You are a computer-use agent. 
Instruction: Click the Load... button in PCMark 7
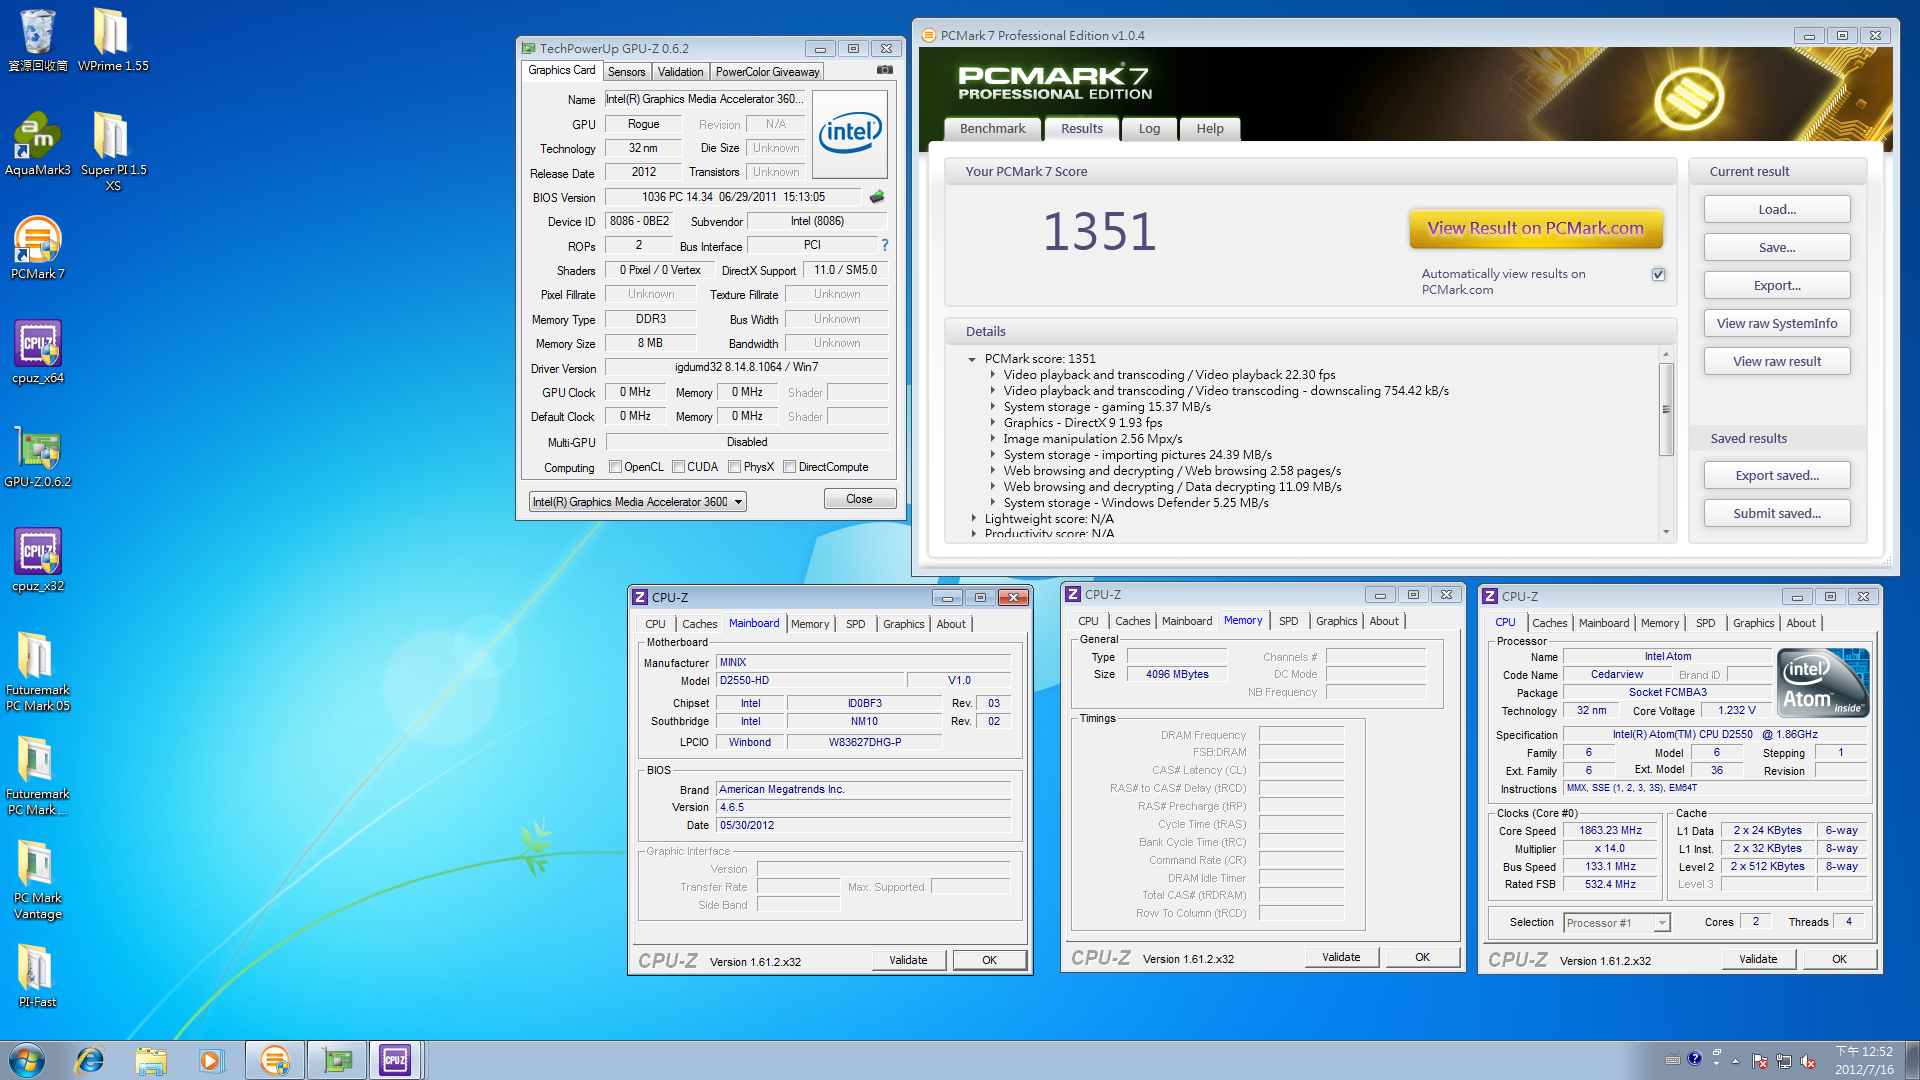(1777, 210)
